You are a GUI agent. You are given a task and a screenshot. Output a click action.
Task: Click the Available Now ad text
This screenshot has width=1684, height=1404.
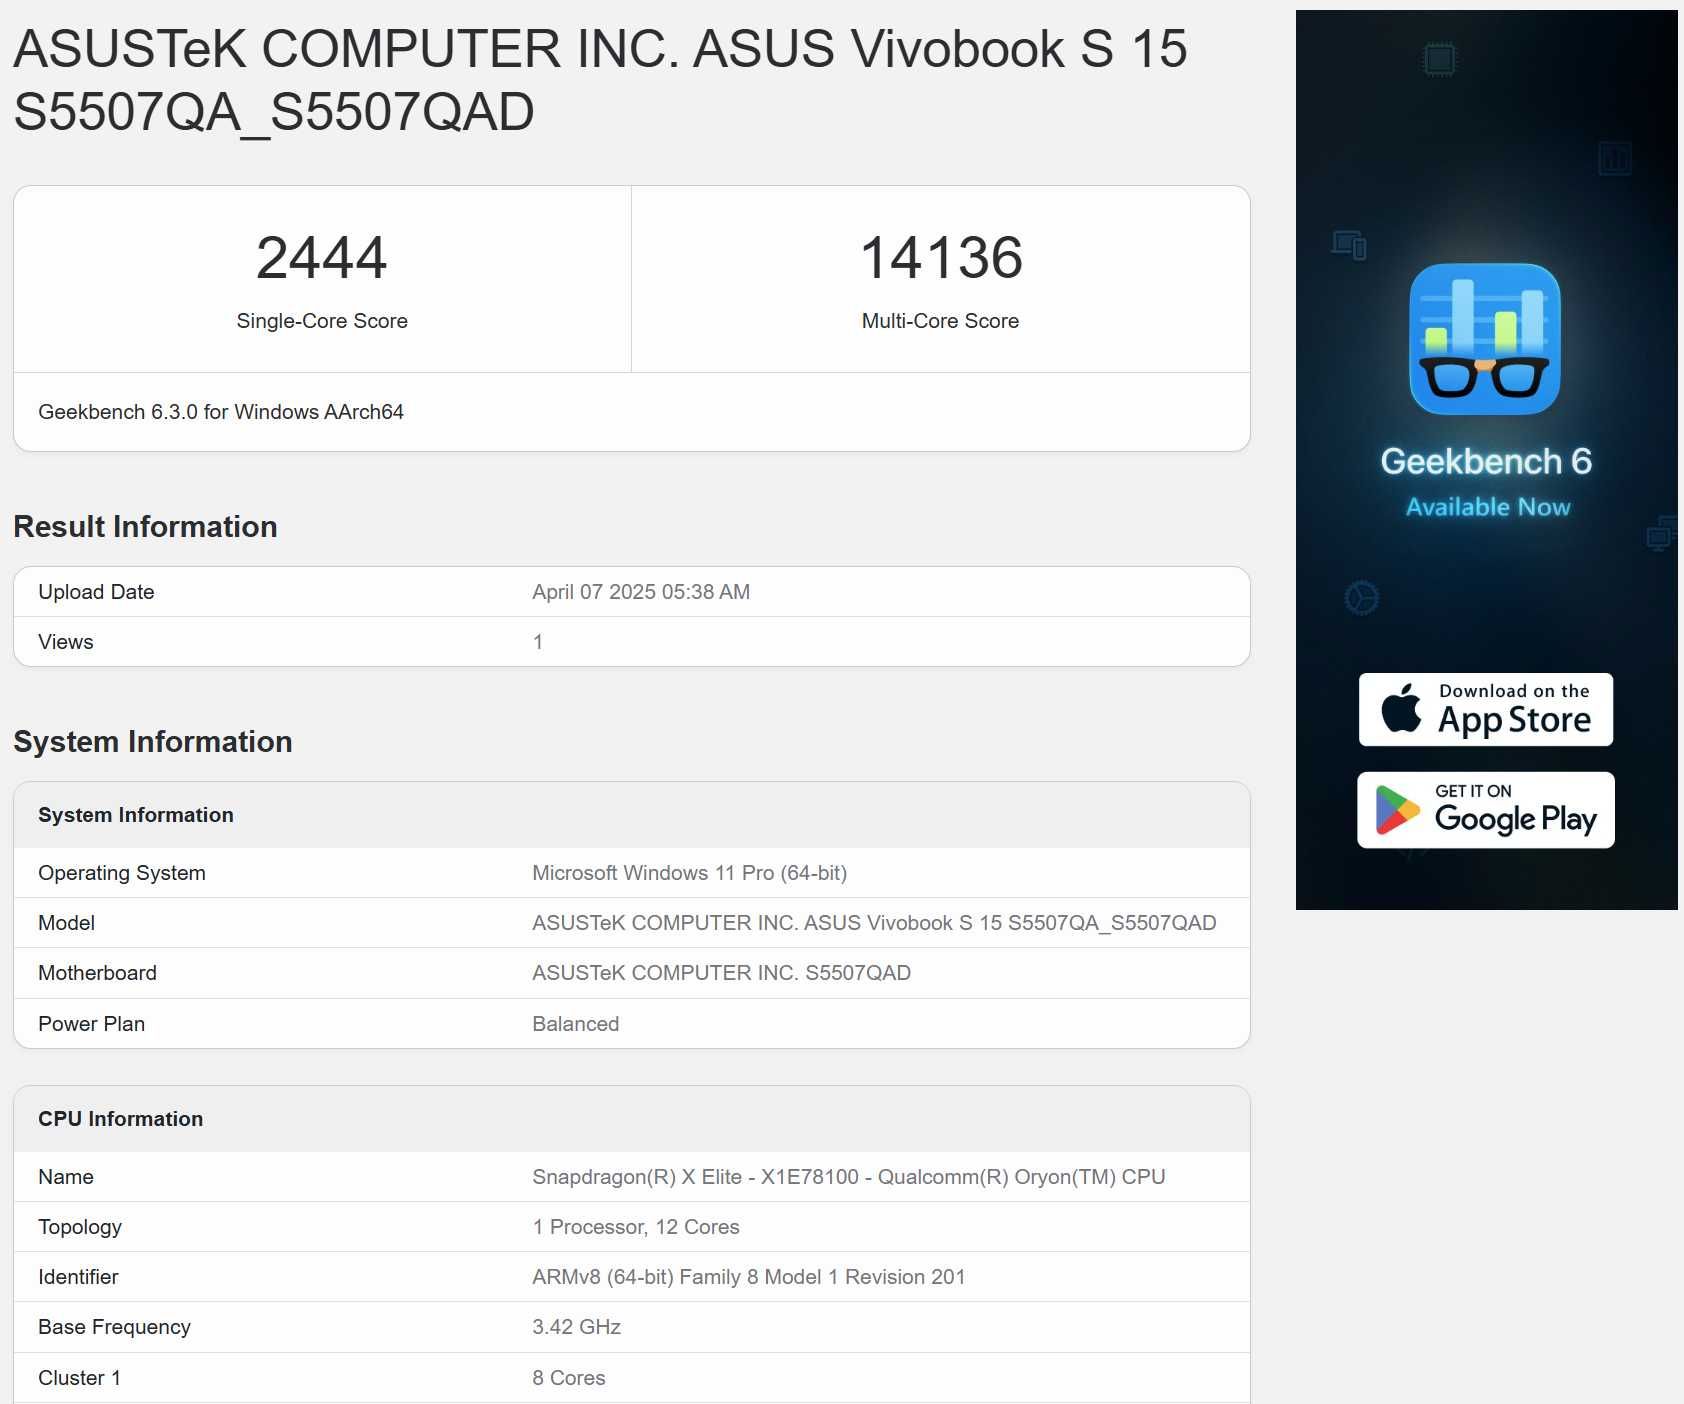[x=1488, y=507]
